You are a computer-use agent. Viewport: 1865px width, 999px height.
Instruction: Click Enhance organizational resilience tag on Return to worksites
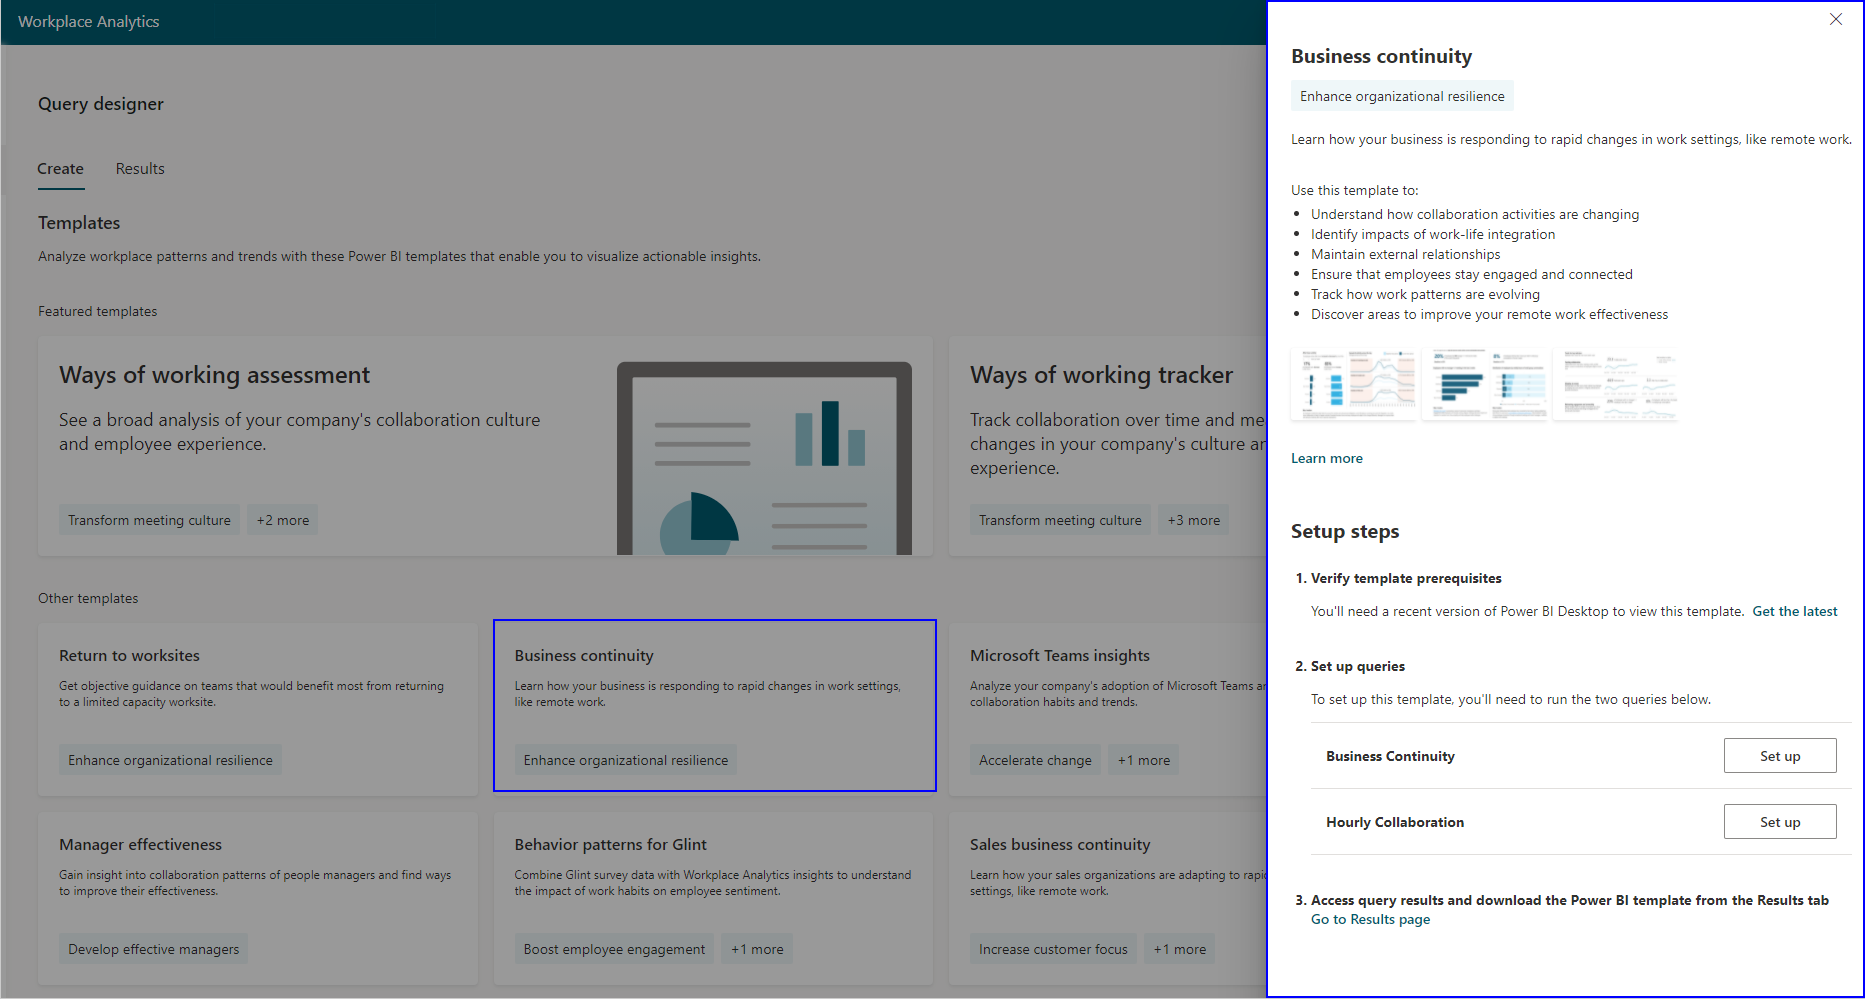170,760
